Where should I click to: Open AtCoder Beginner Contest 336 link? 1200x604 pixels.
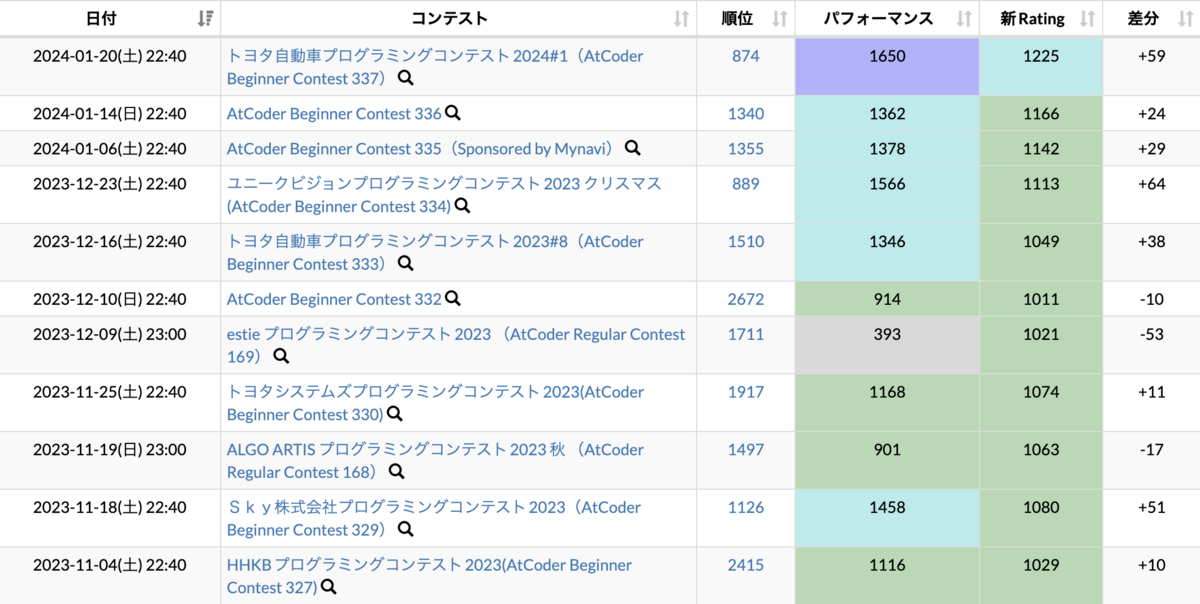[x=334, y=114]
